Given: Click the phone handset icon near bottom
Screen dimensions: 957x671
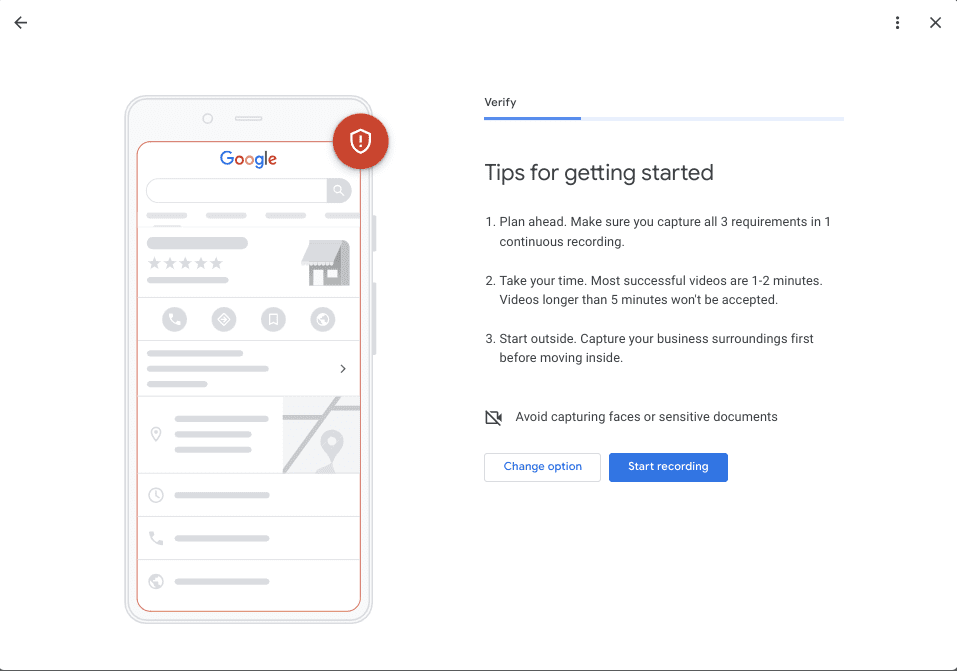Looking at the screenshot, I should (x=156, y=538).
